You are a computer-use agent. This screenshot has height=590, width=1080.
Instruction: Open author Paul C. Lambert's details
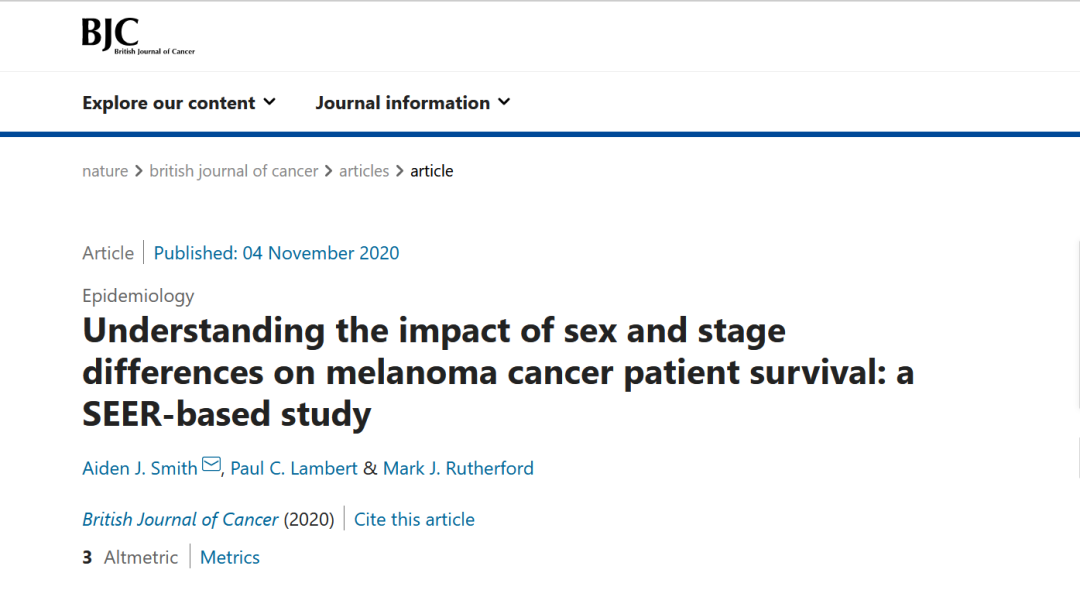pyautogui.click(x=294, y=468)
